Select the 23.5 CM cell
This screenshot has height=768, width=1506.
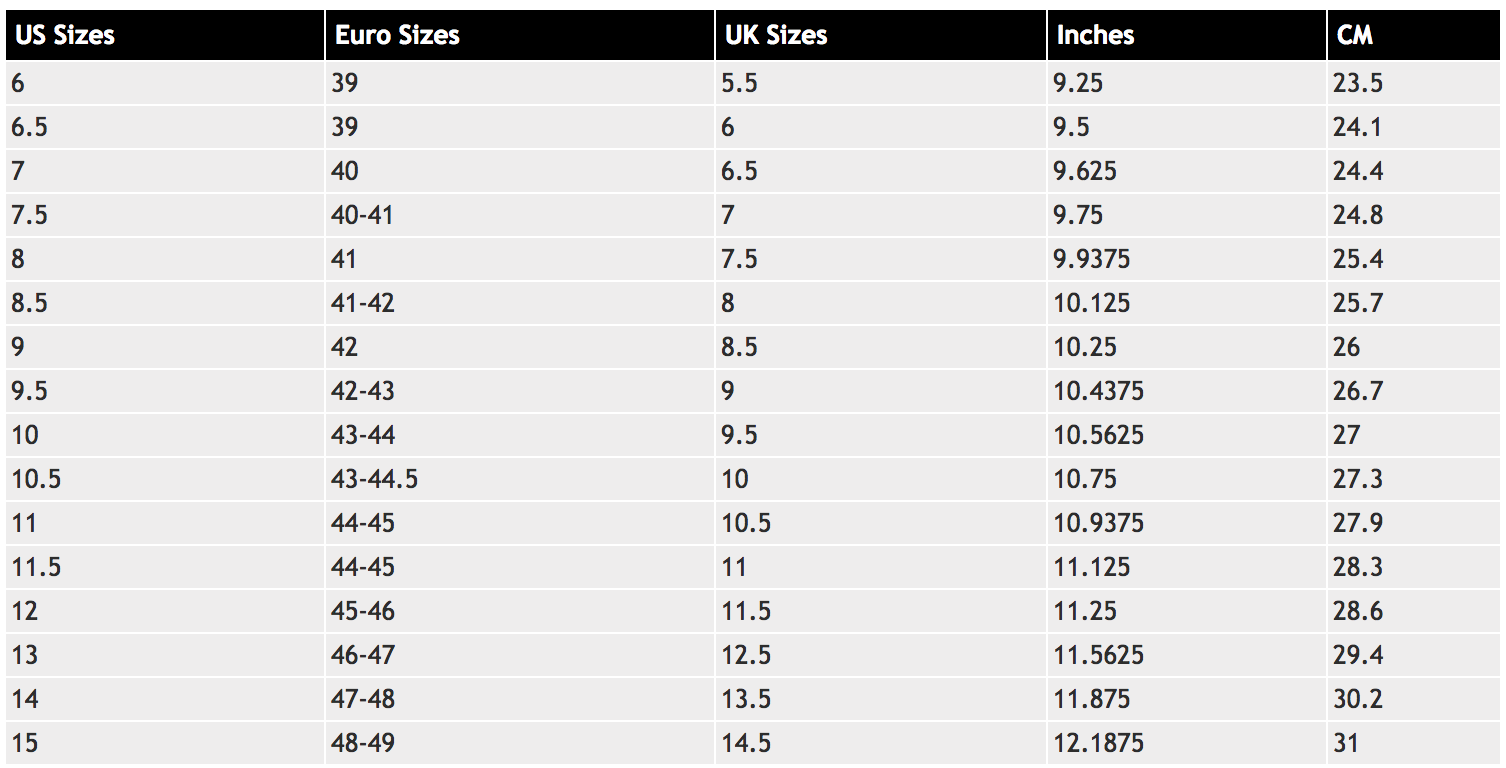coord(1357,83)
